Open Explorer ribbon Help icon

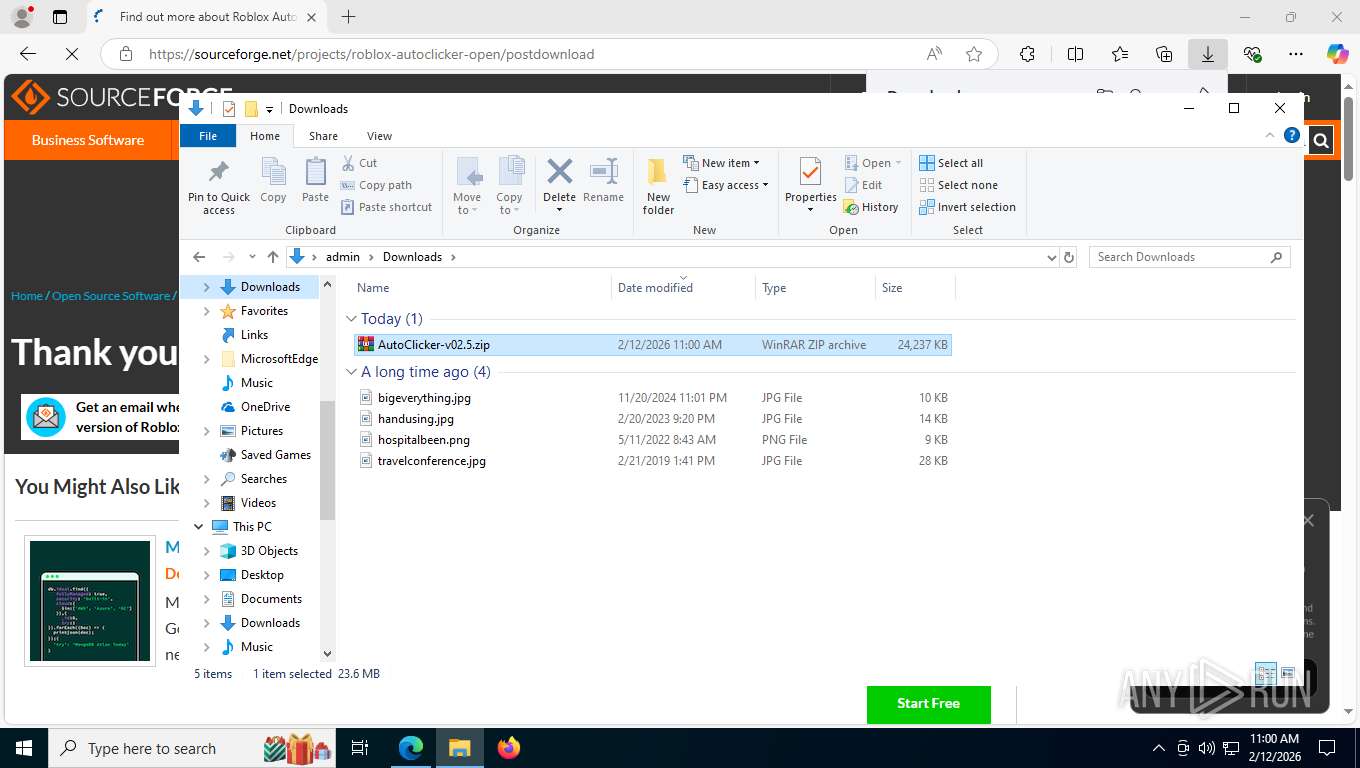point(1291,136)
